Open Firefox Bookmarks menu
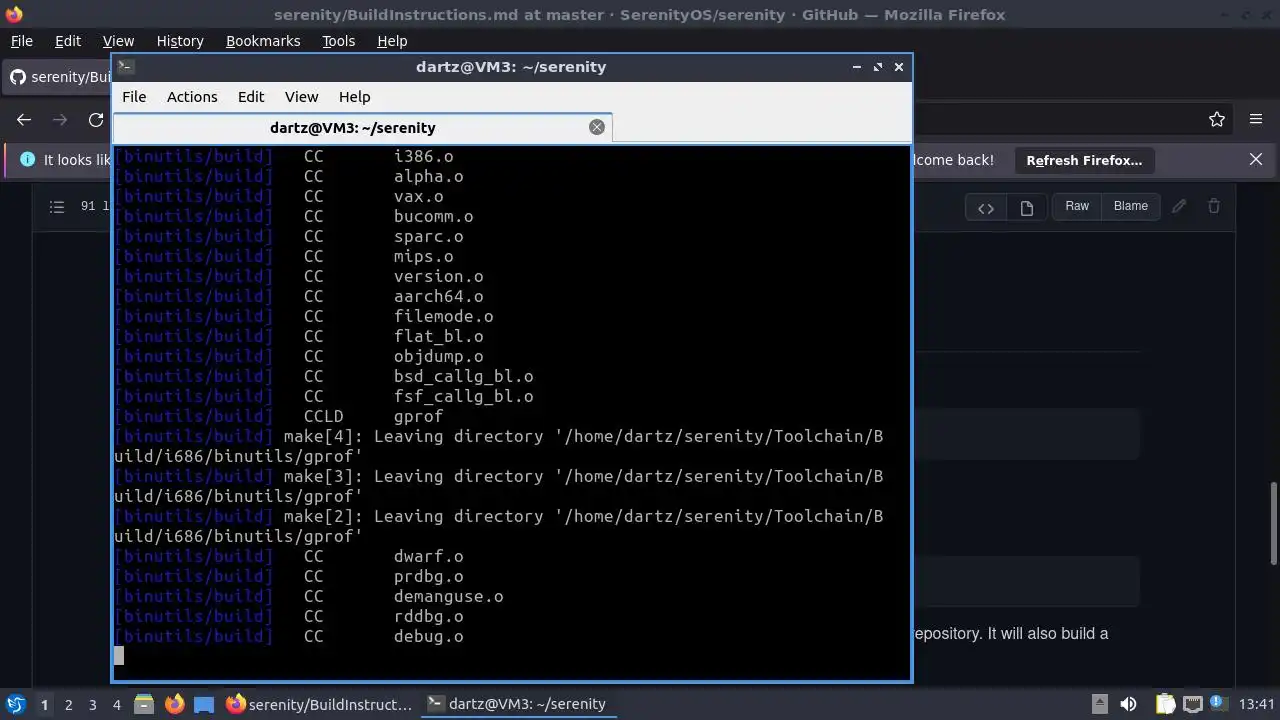Screen dimensions: 1280x720 [x=263, y=41]
